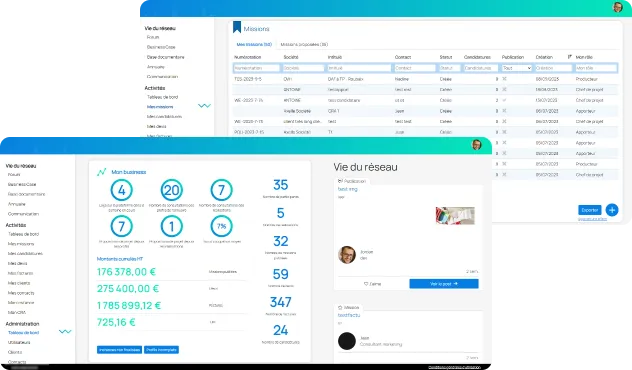
Task: Click the circle indicator showing 20
Action: click(172, 190)
